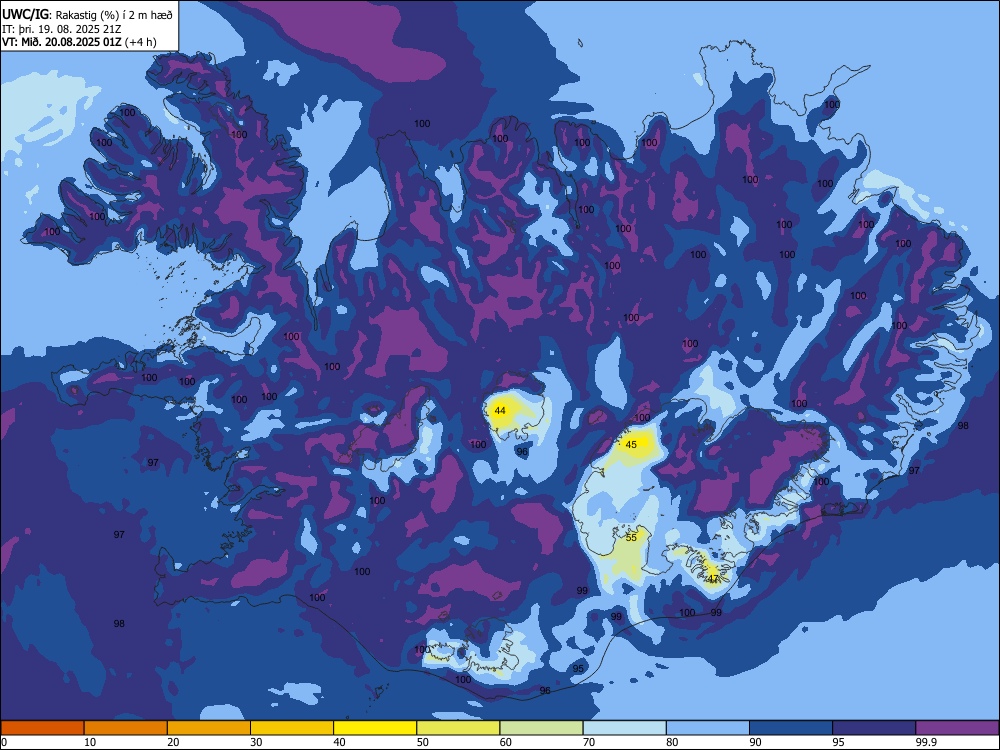
Task: Select the 50–60 pale yellow legend swatch
Action: coord(458,728)
